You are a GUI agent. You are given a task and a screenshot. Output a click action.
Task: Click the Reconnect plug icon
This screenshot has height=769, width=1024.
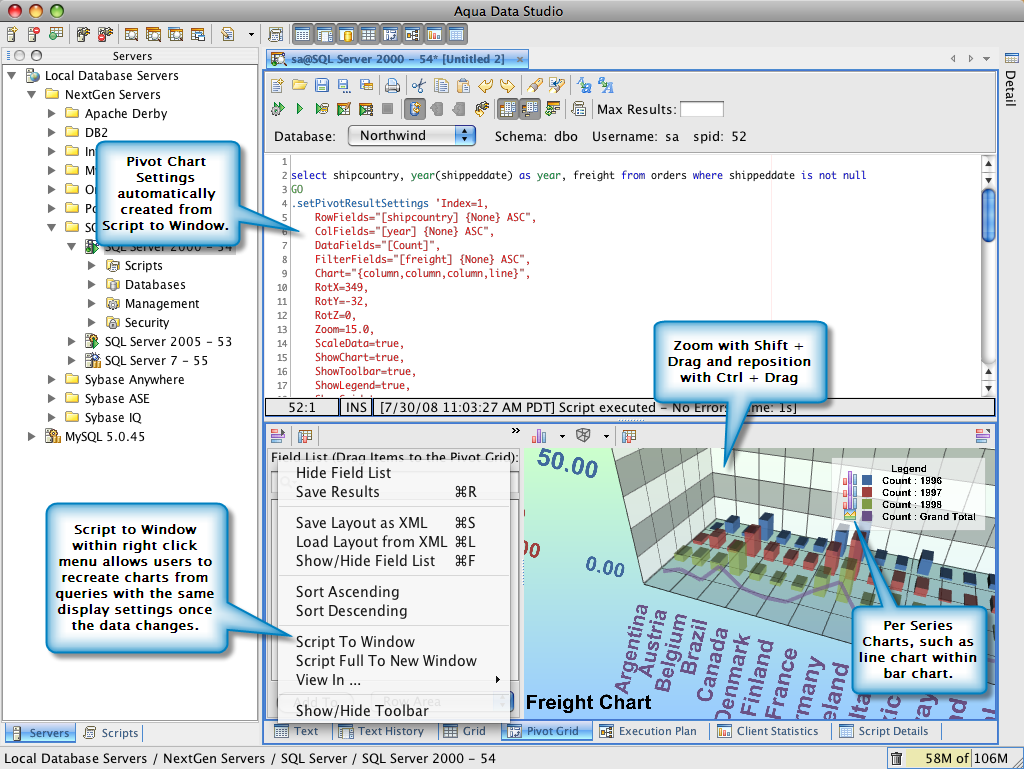pyautogui.click(x=482, y=108)
